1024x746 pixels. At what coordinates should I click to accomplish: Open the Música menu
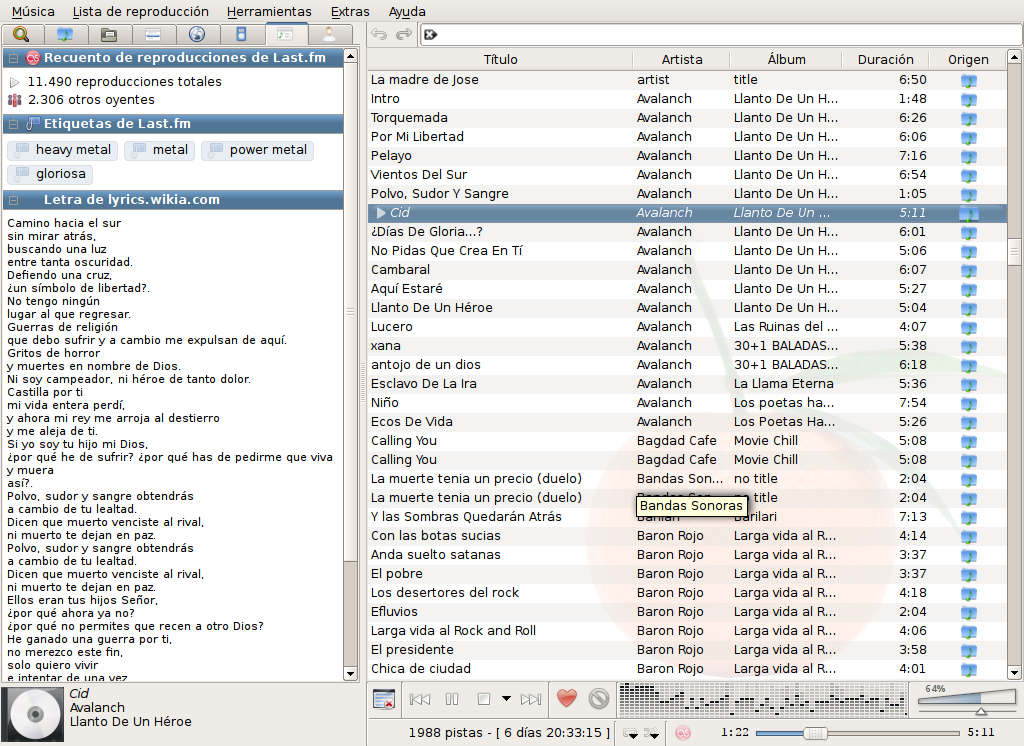(x=33, y=11)
